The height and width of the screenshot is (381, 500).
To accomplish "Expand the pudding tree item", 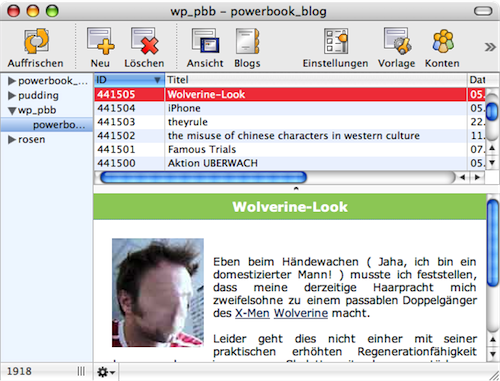I will (x=12, y=95).
